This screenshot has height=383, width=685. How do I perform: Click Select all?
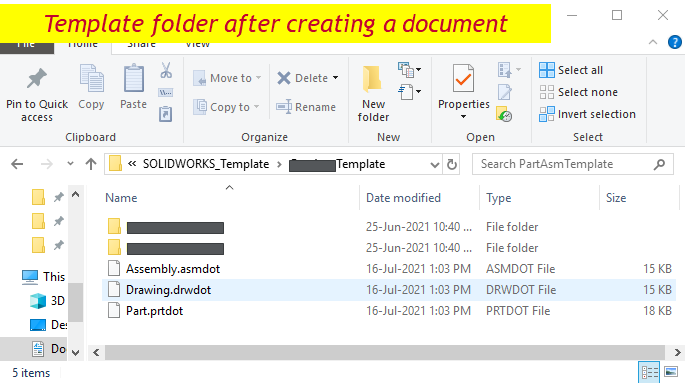pos(571,70)
